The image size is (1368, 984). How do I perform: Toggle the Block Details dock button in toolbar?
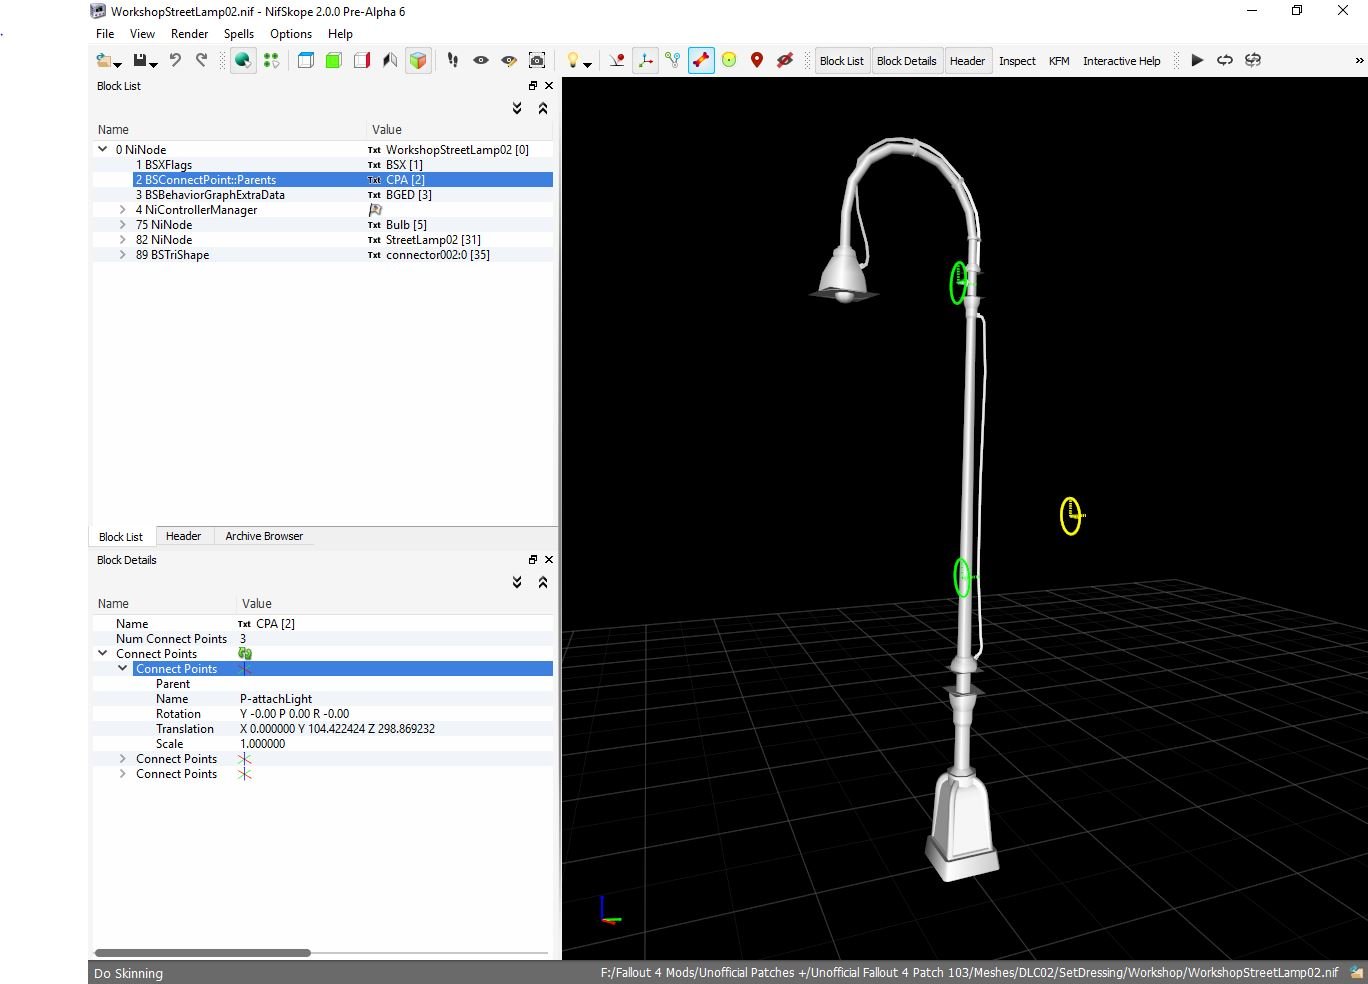click(x=907, y=61)
